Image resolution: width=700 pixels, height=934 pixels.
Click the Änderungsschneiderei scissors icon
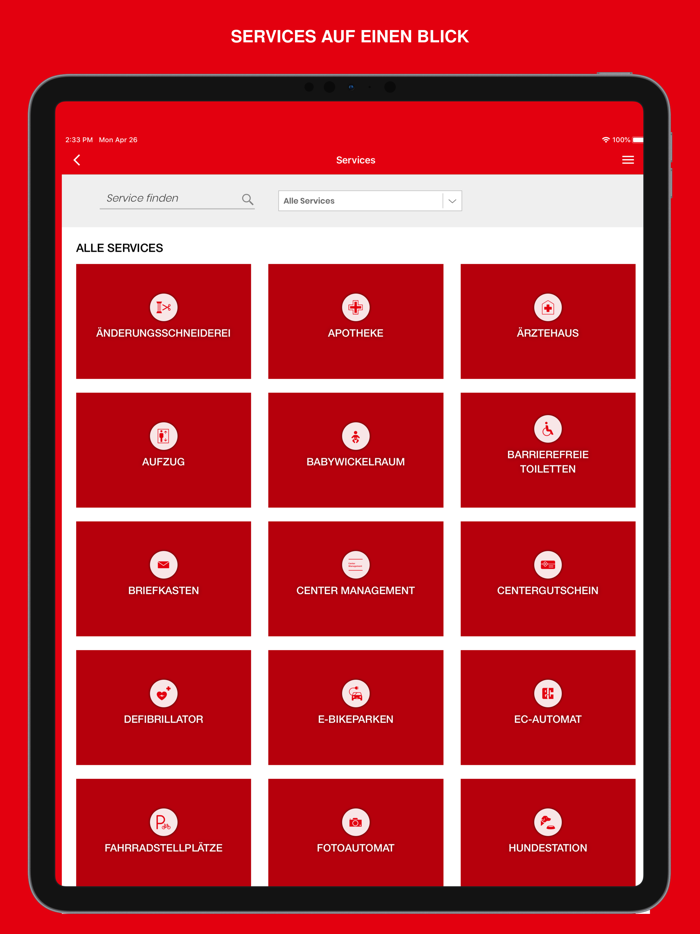point(163,307)
